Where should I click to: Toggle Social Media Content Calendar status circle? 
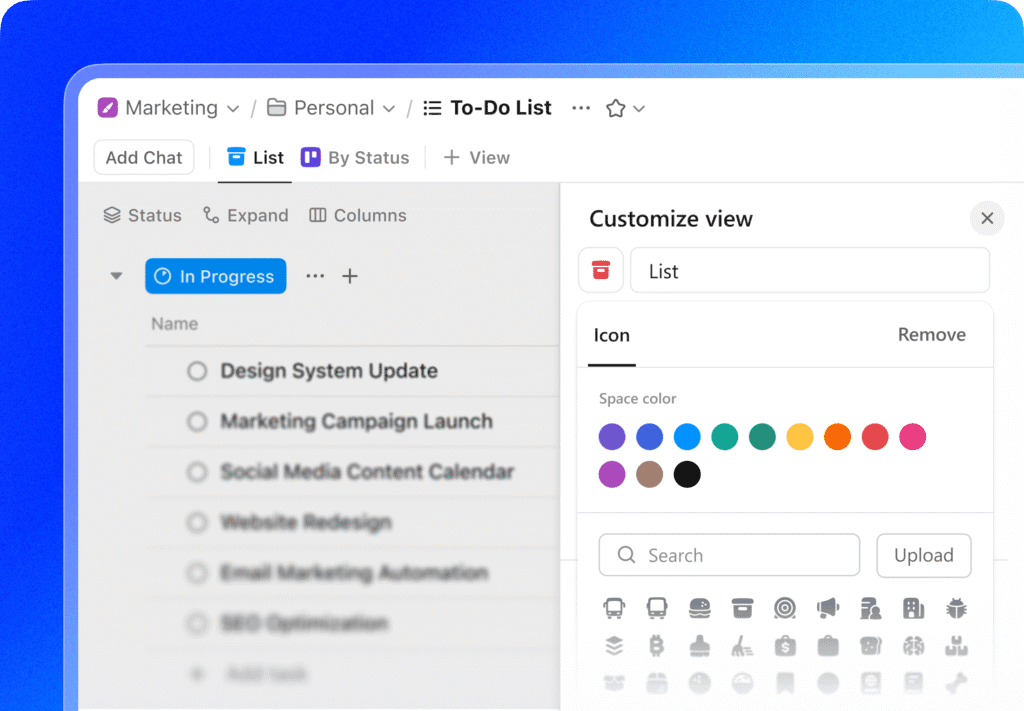coord(198,472)
